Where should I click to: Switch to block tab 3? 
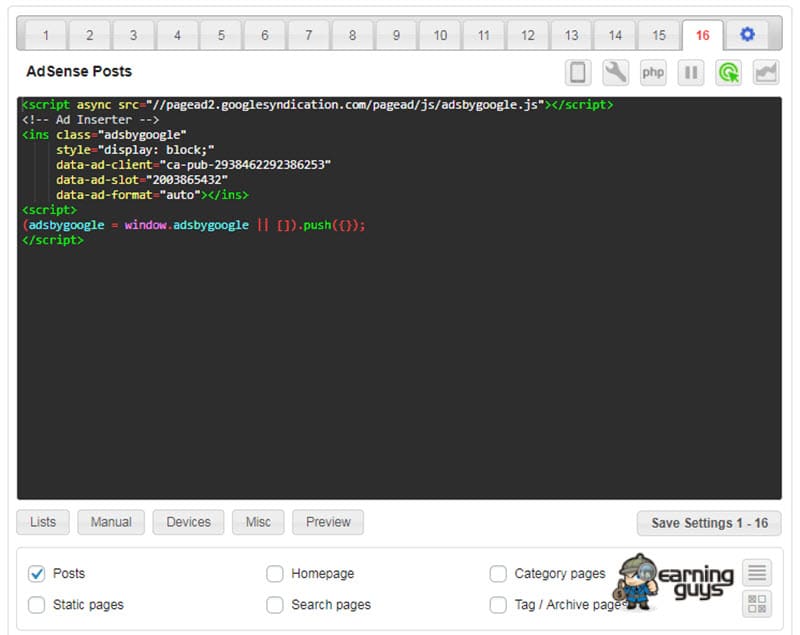[133, 35]
